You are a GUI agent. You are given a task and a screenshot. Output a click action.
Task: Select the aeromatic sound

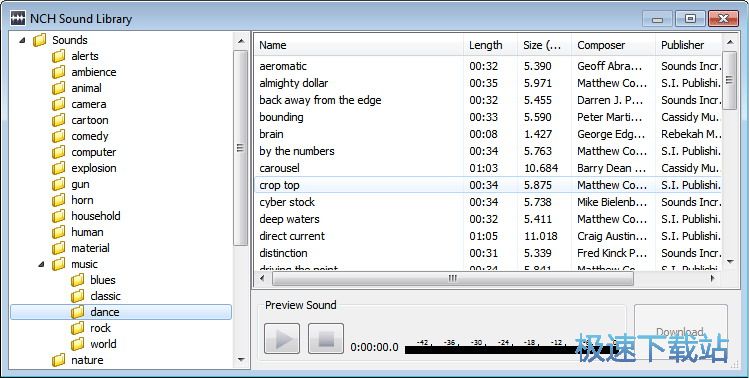click(488, 66)
